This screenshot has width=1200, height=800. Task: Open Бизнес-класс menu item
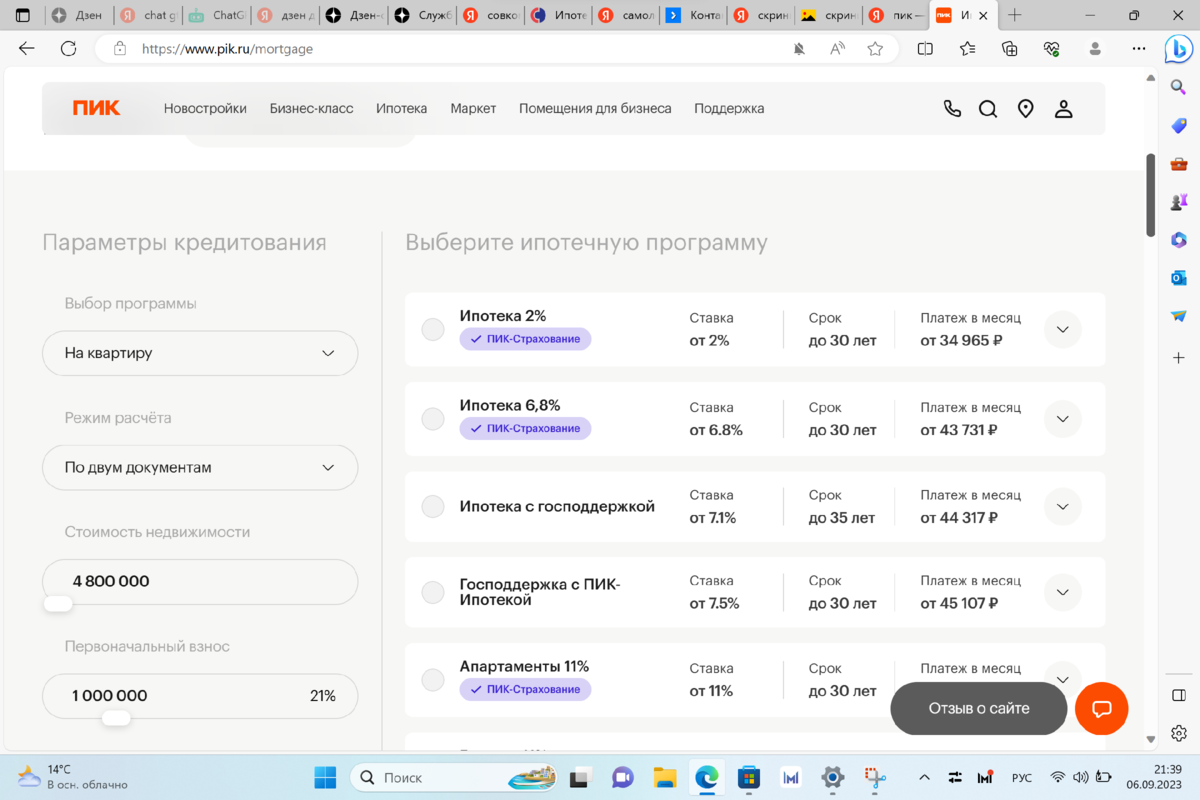click(311, 108)
